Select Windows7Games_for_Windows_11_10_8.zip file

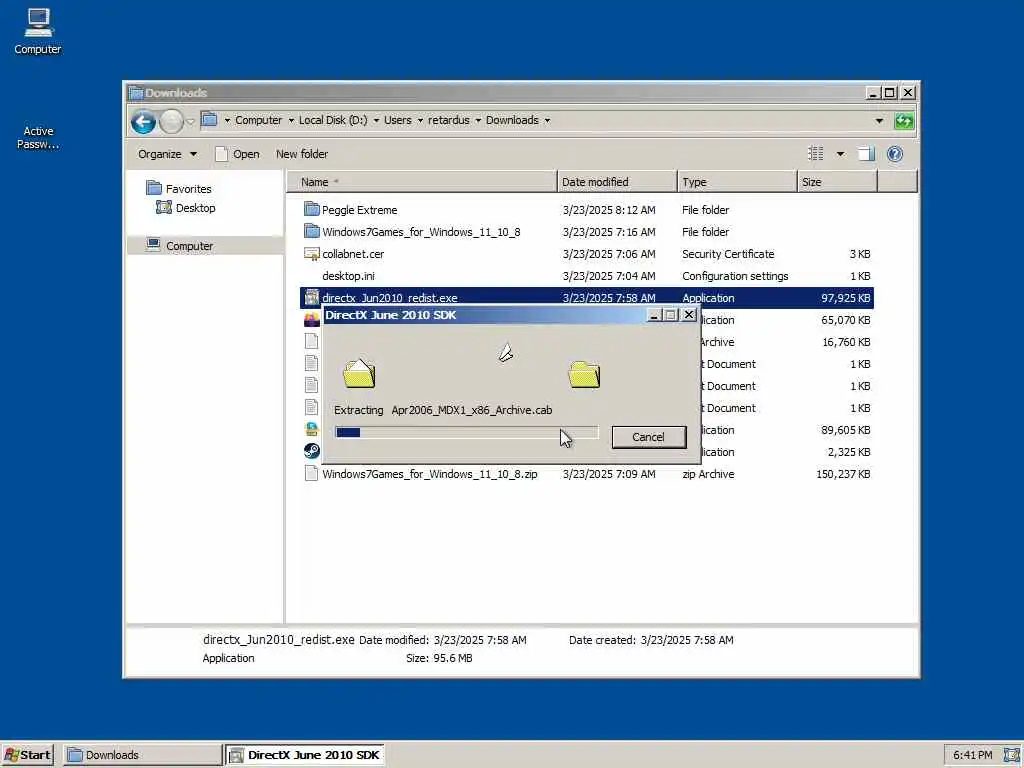(430, 474)
